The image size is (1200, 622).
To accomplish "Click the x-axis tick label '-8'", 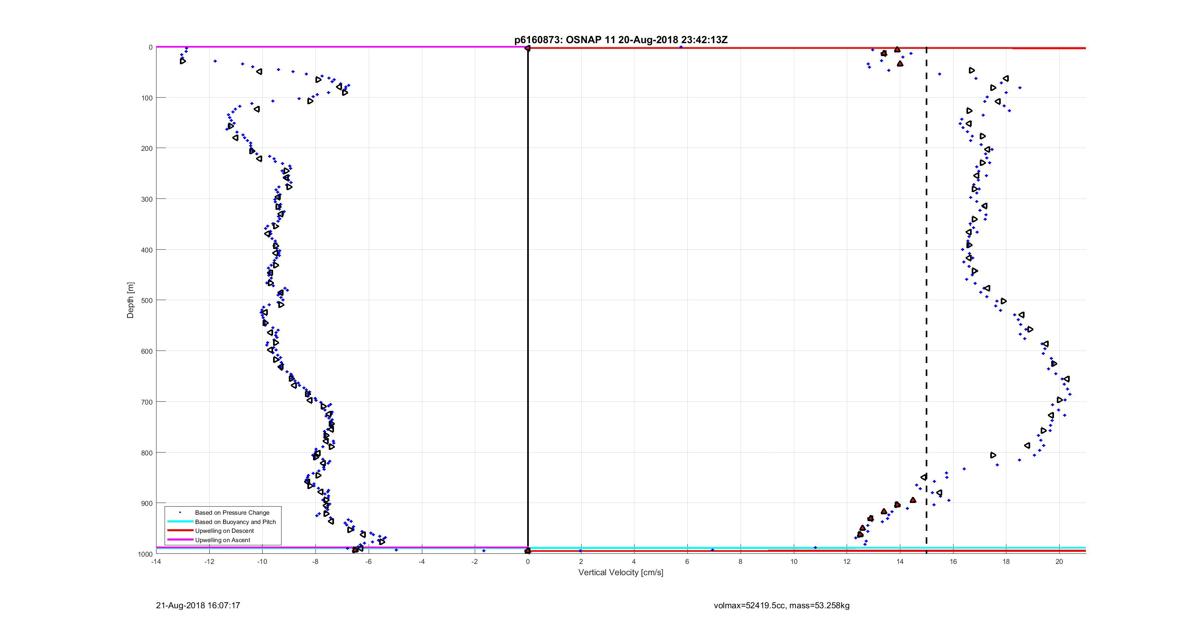I will (x=315, y=561).
